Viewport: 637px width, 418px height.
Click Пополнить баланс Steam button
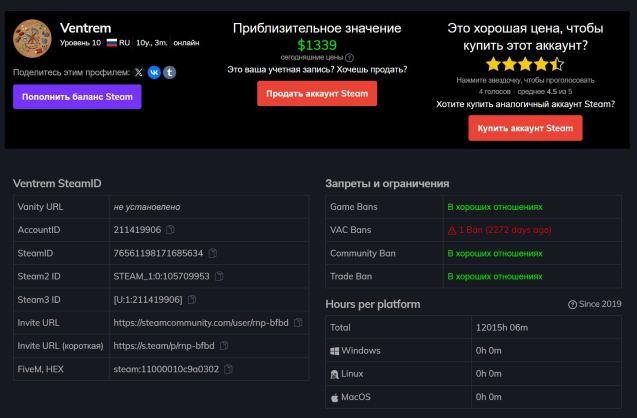[x=77, y=97]
